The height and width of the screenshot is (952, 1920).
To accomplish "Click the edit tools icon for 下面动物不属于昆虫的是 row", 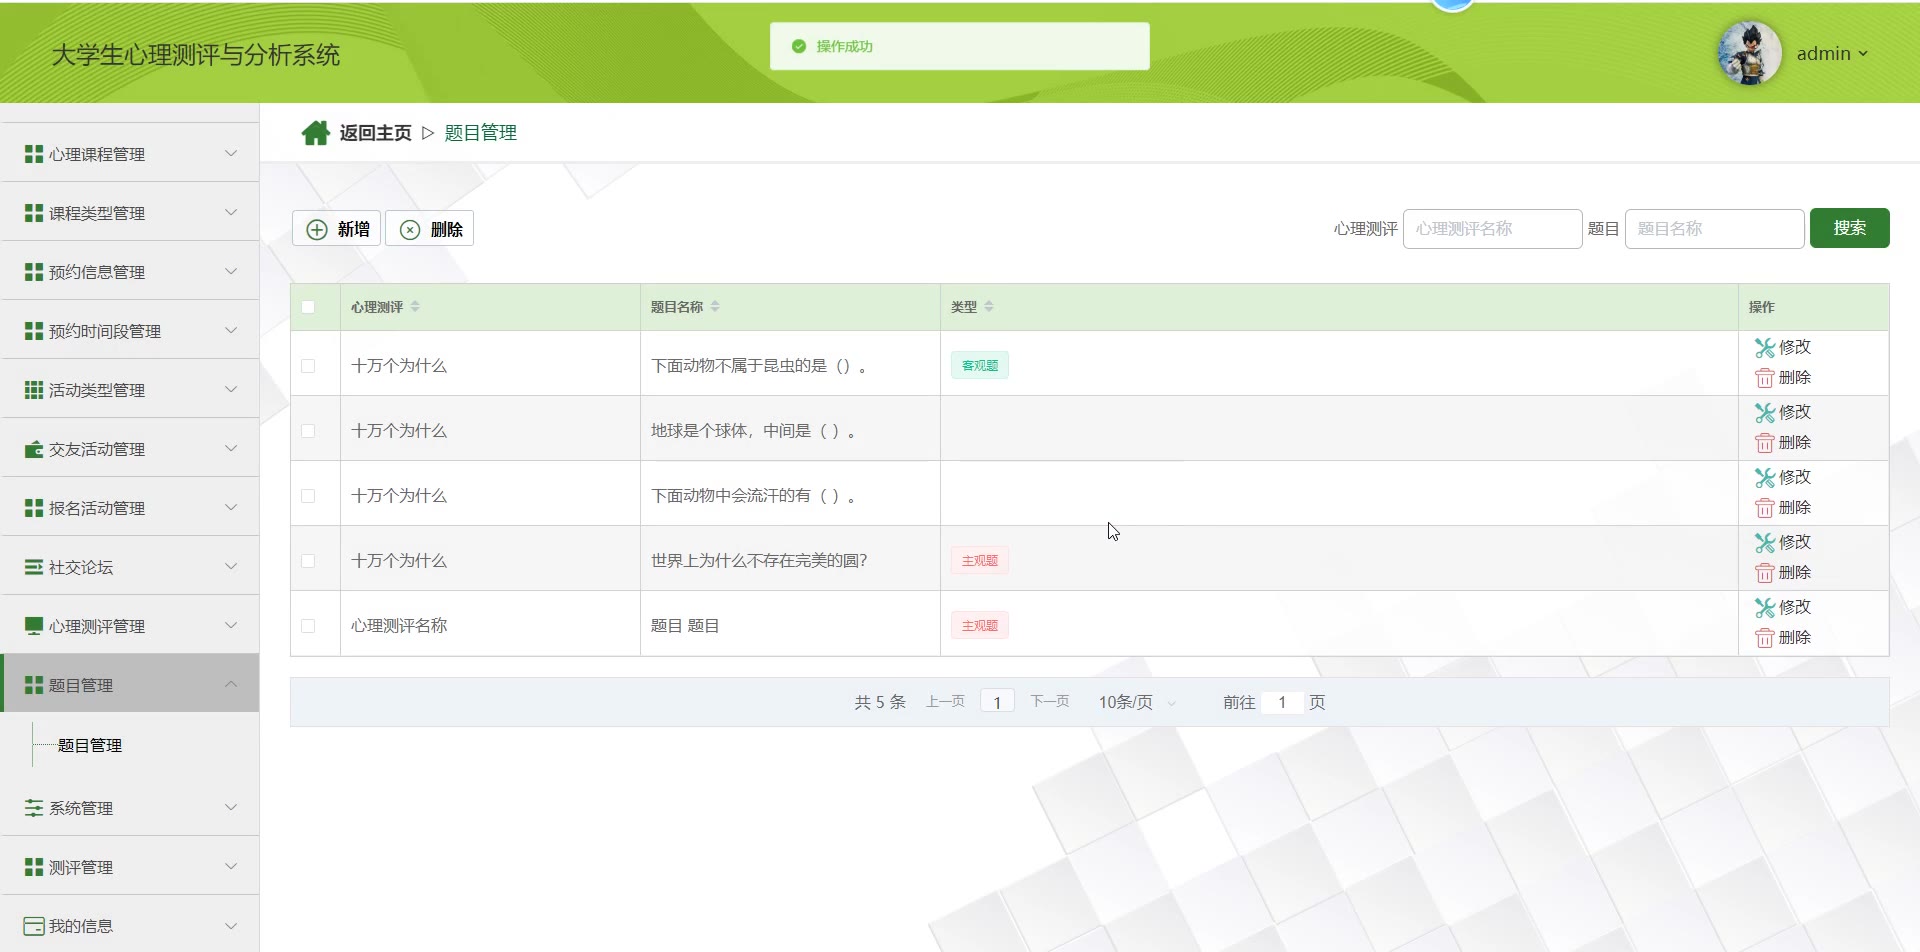I will coord(1765,348).
